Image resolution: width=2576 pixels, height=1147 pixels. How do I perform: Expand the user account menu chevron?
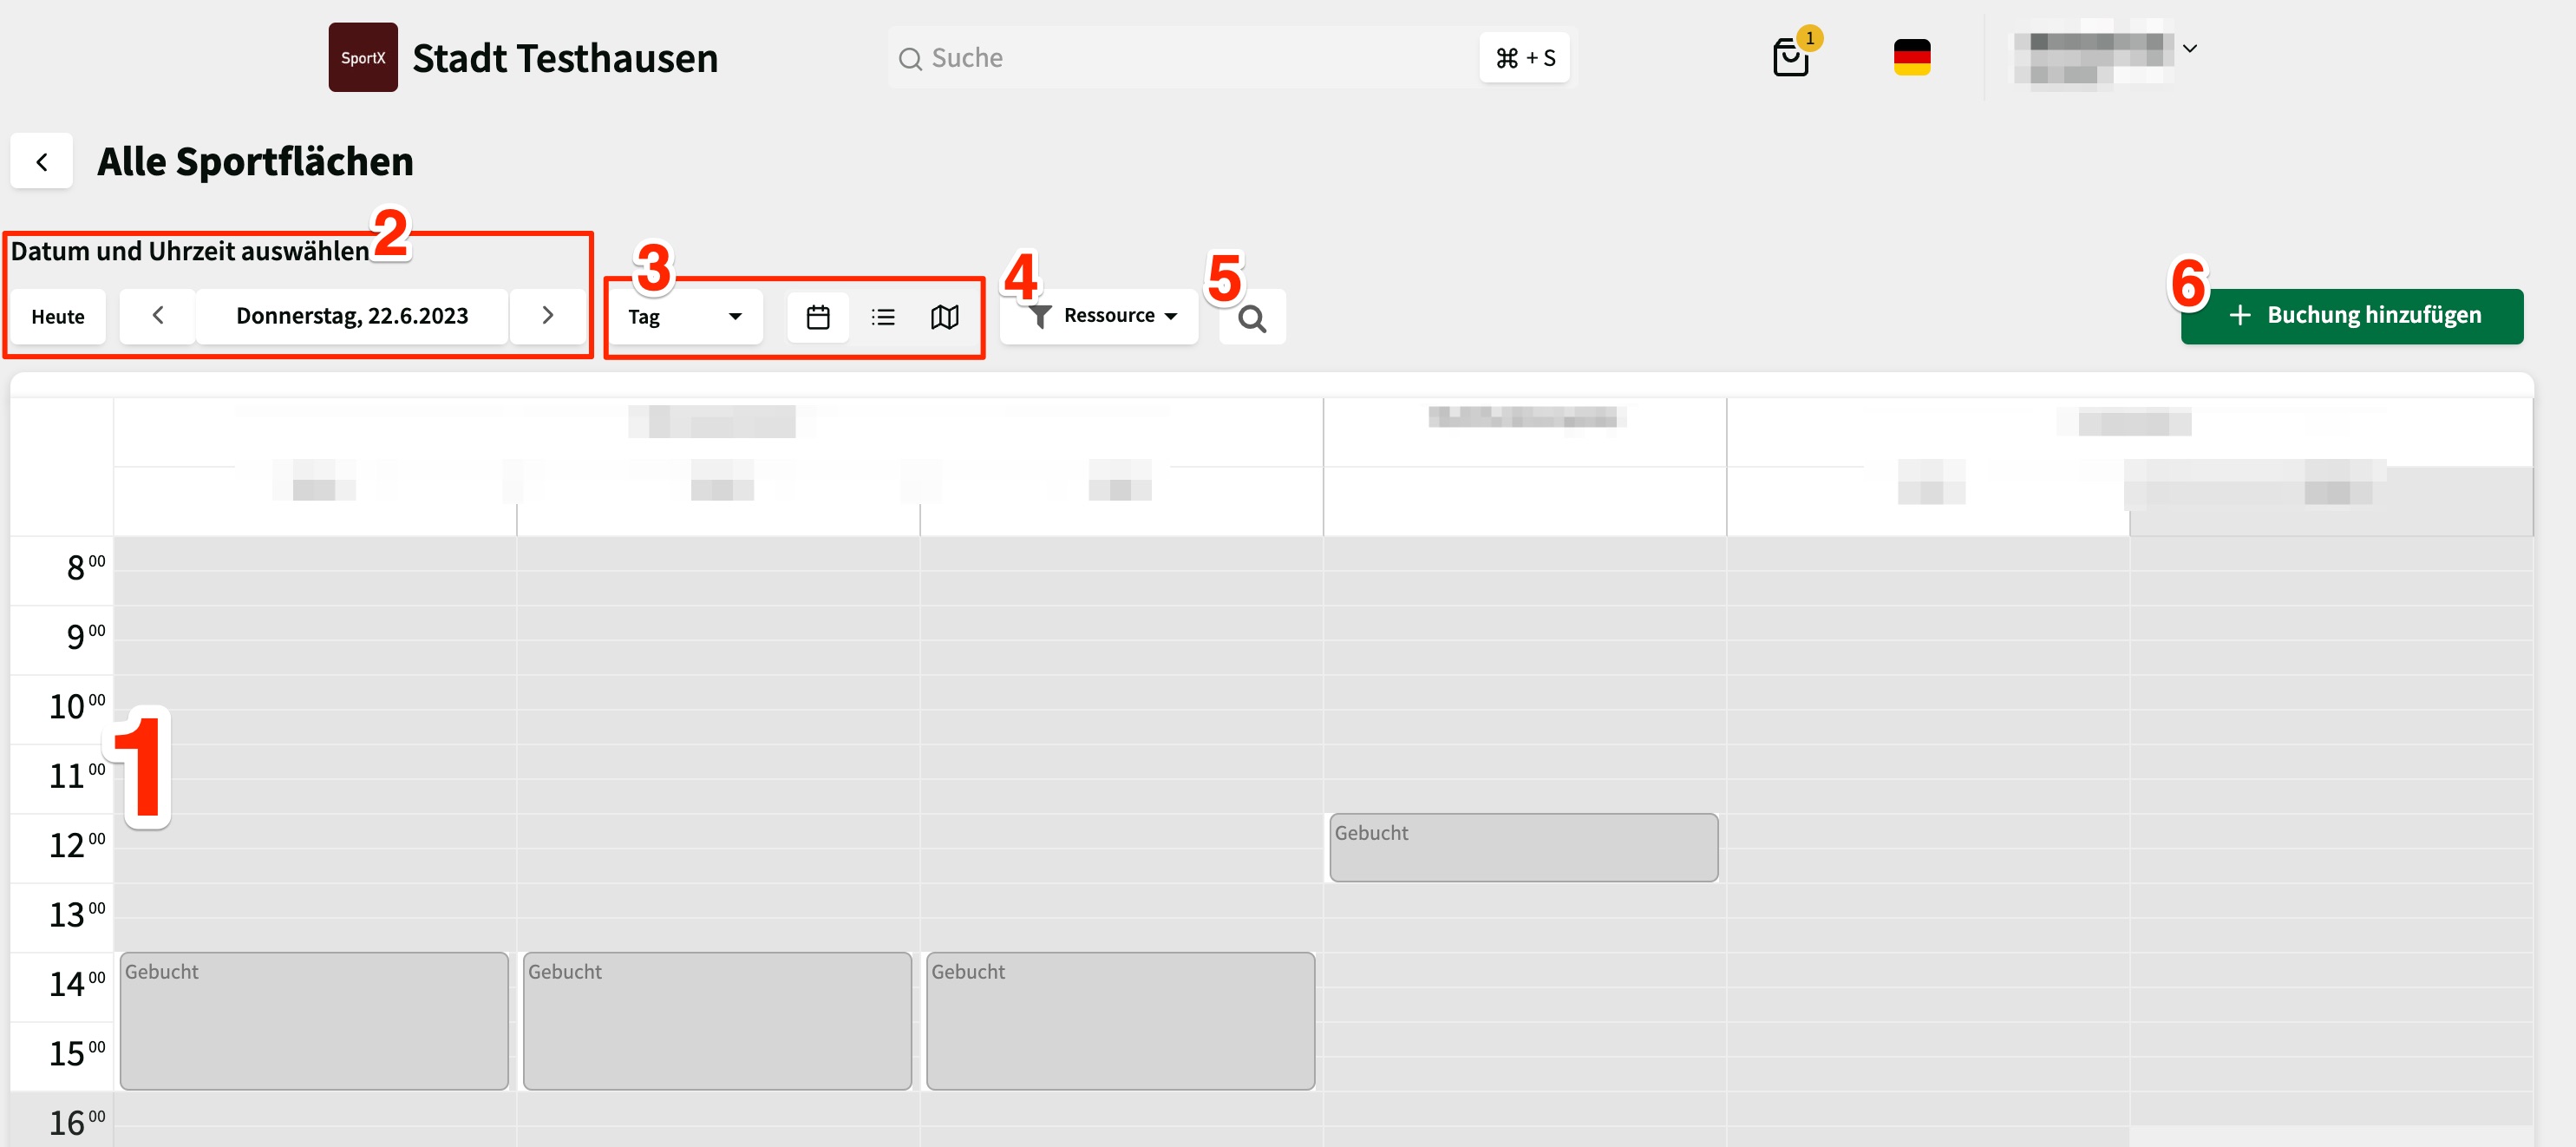(x=2189, y=48)
